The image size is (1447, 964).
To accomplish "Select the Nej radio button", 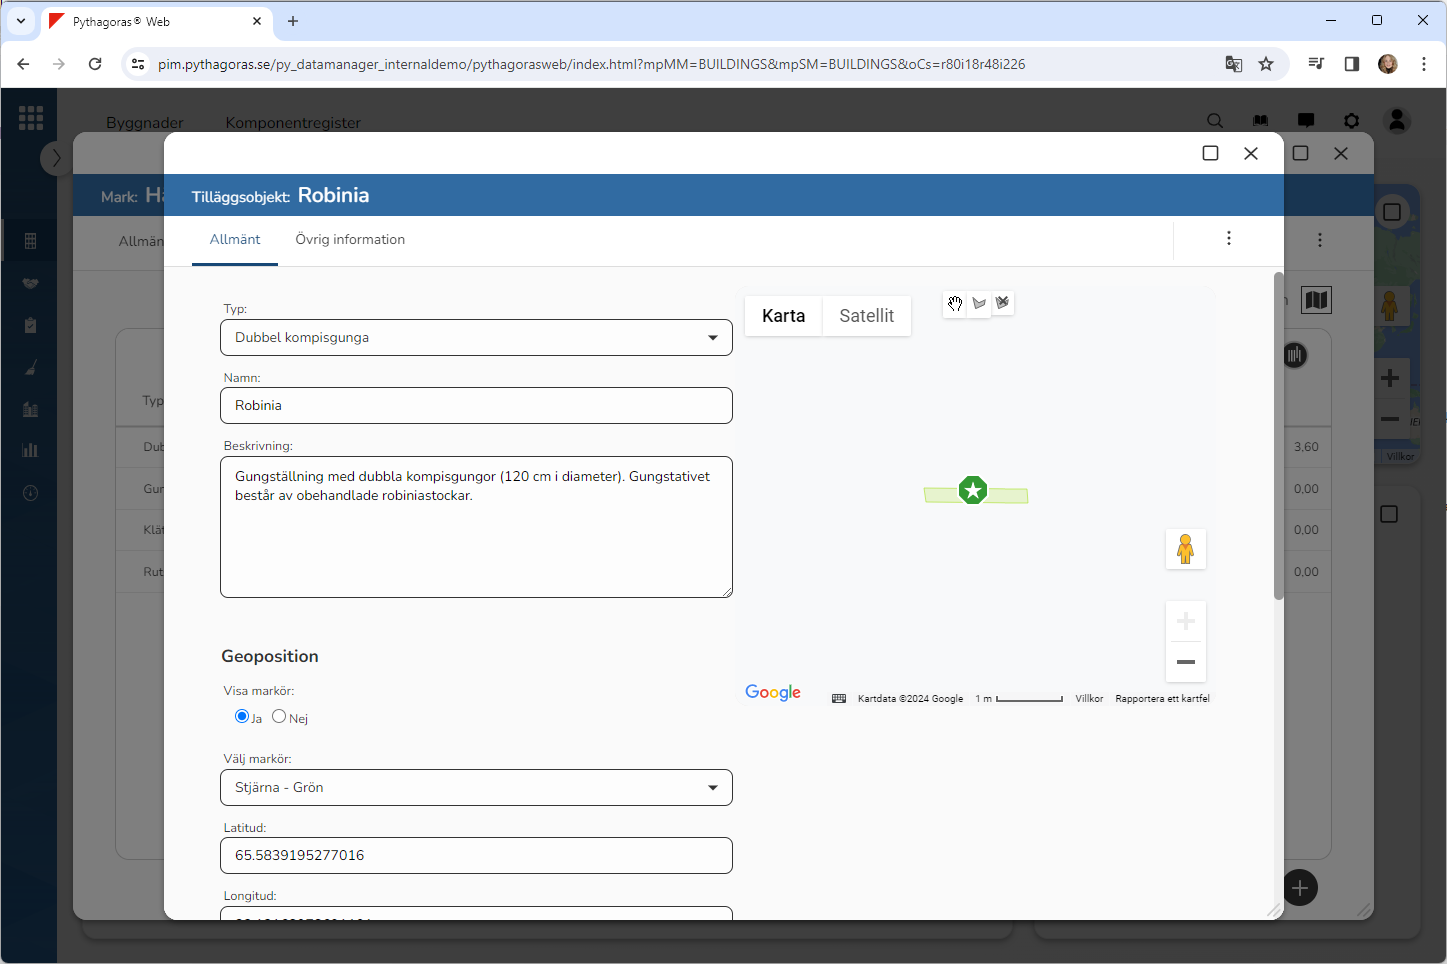I will pos(279,716).
